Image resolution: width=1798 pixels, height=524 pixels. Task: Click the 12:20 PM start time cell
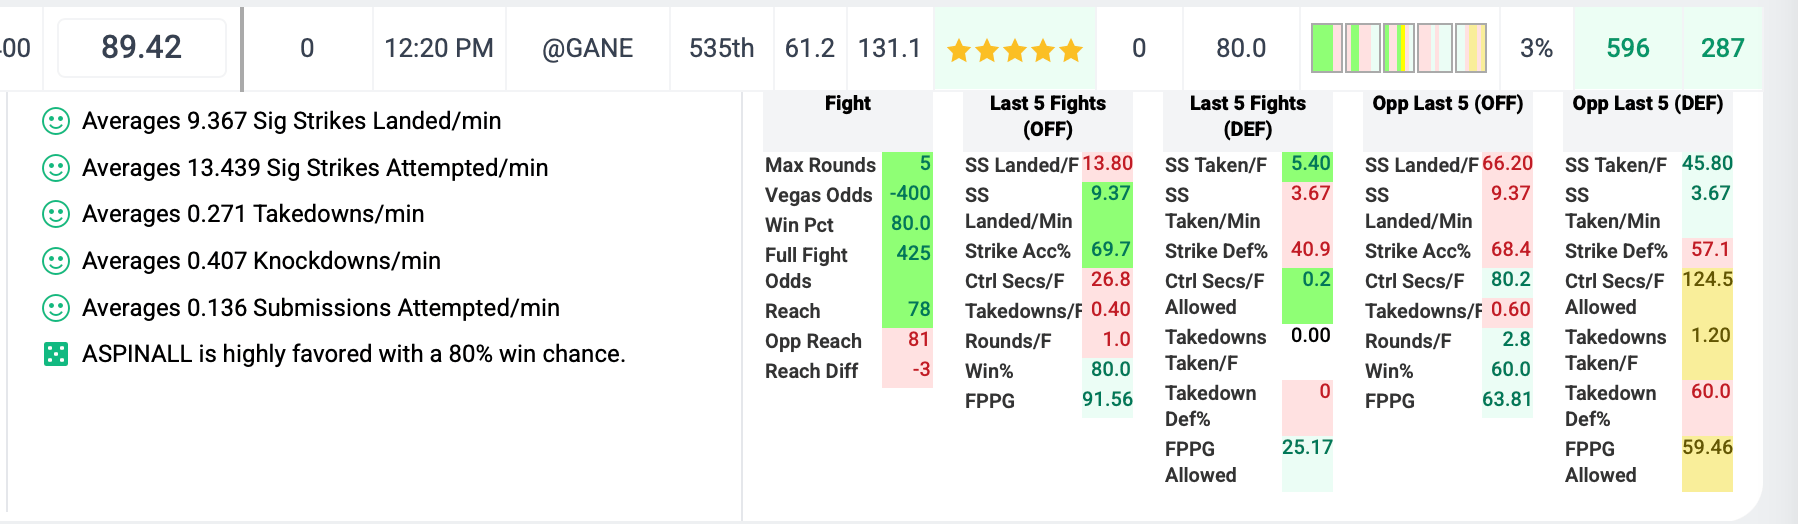click(439, 48)
